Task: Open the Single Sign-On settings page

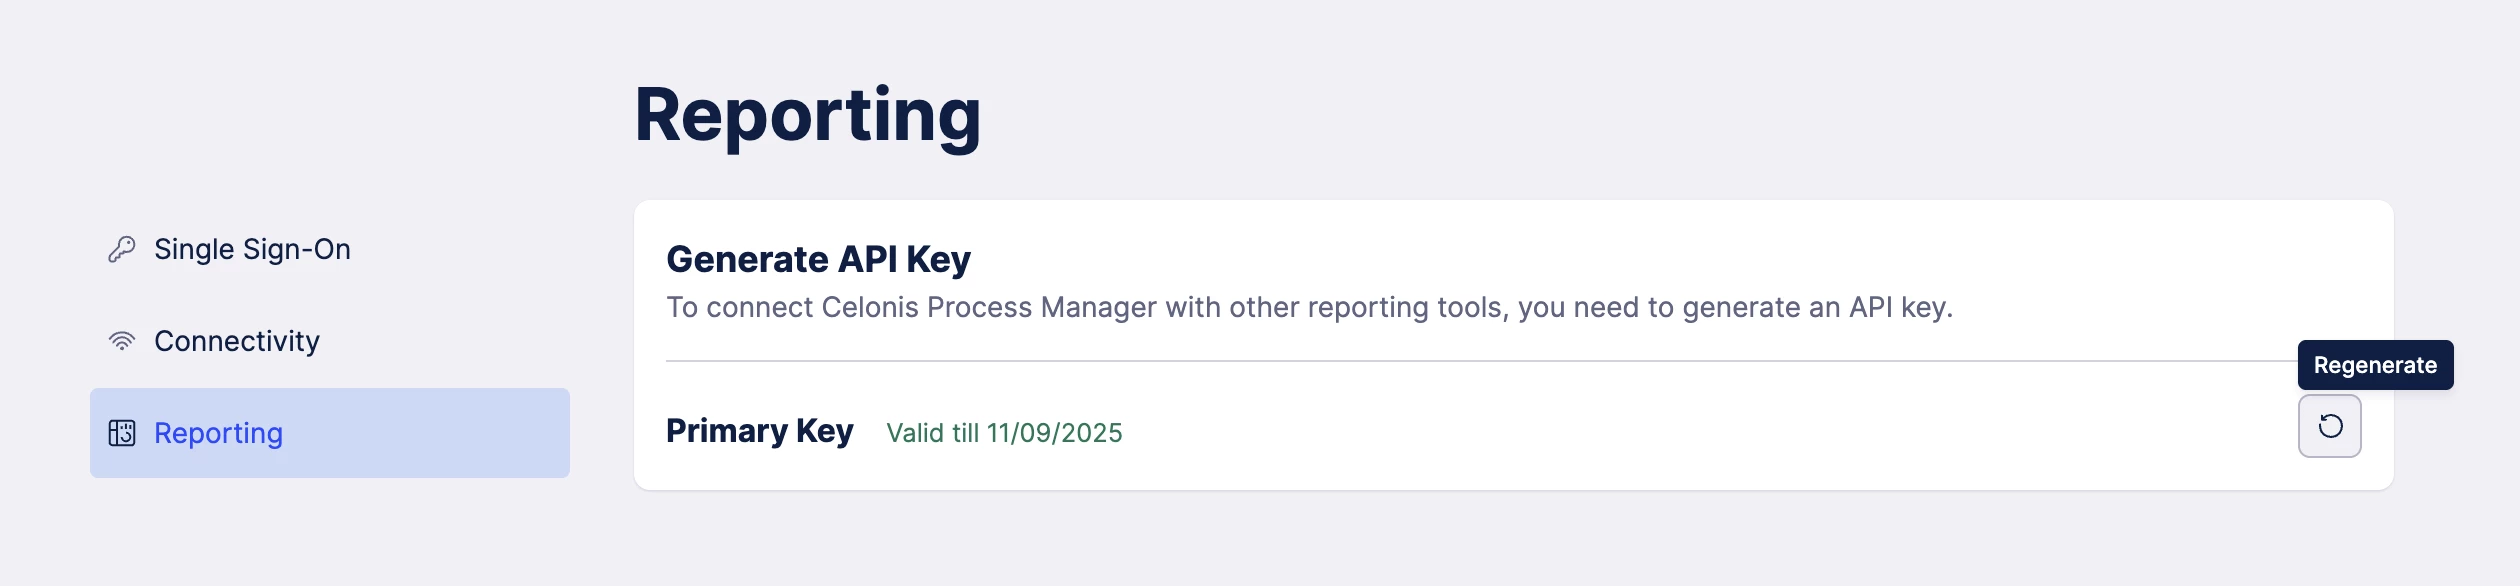Action: coord(252,249)
